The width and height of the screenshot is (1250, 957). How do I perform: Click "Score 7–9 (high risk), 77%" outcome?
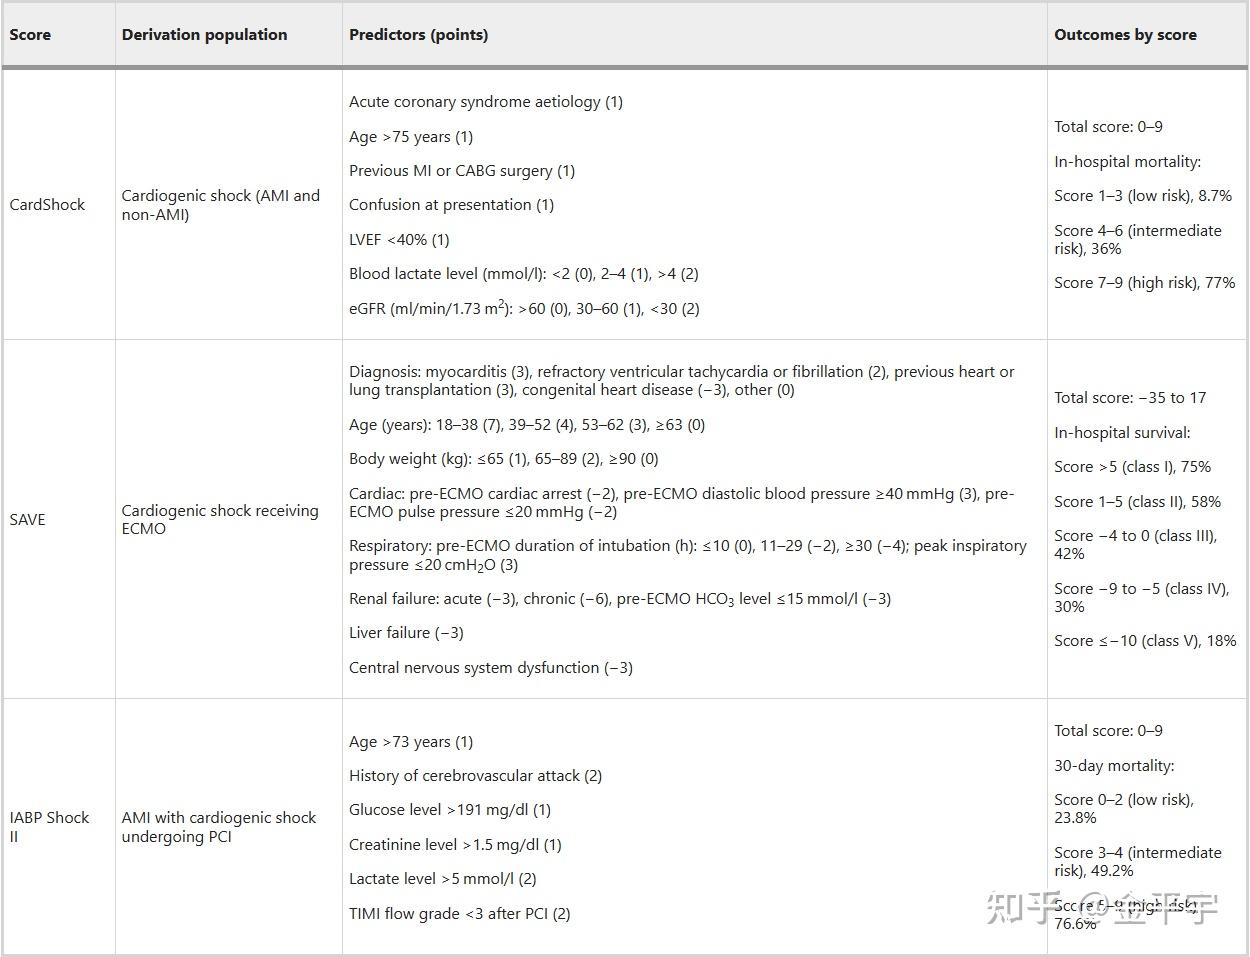click(x=1144, y=283)
